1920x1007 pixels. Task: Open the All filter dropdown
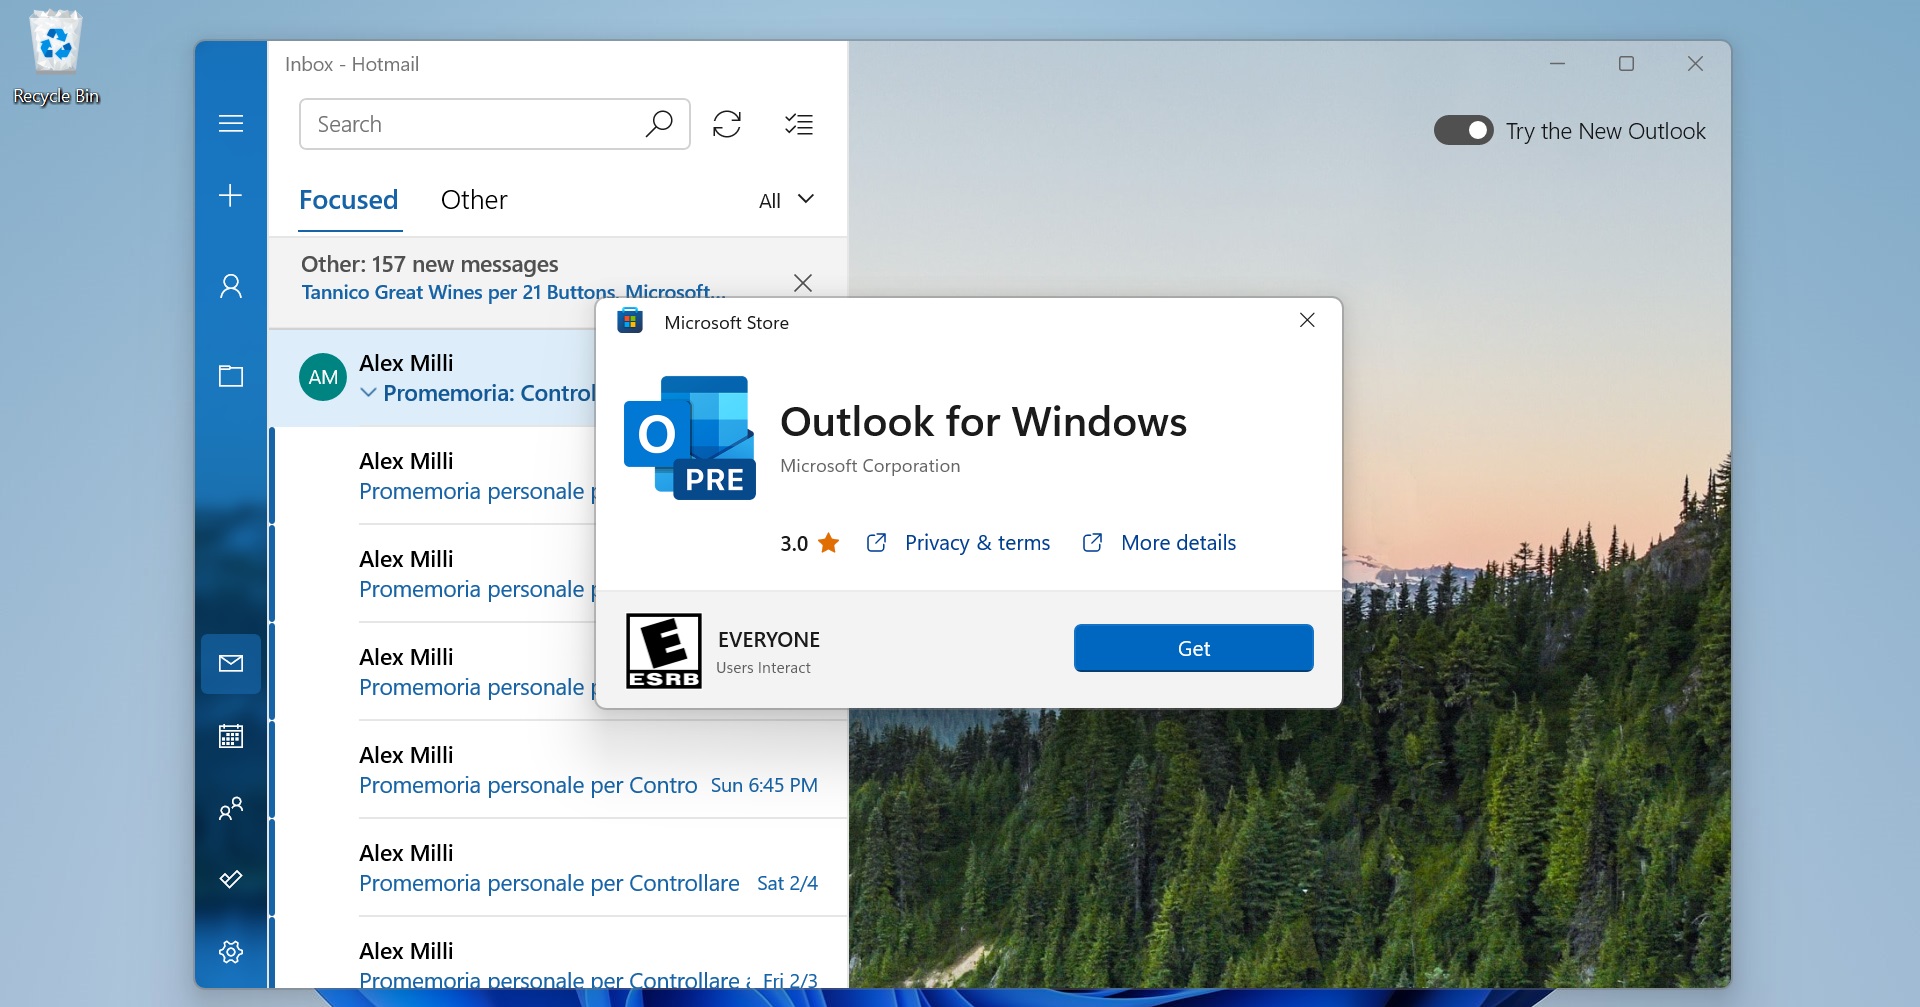point(786,201)
